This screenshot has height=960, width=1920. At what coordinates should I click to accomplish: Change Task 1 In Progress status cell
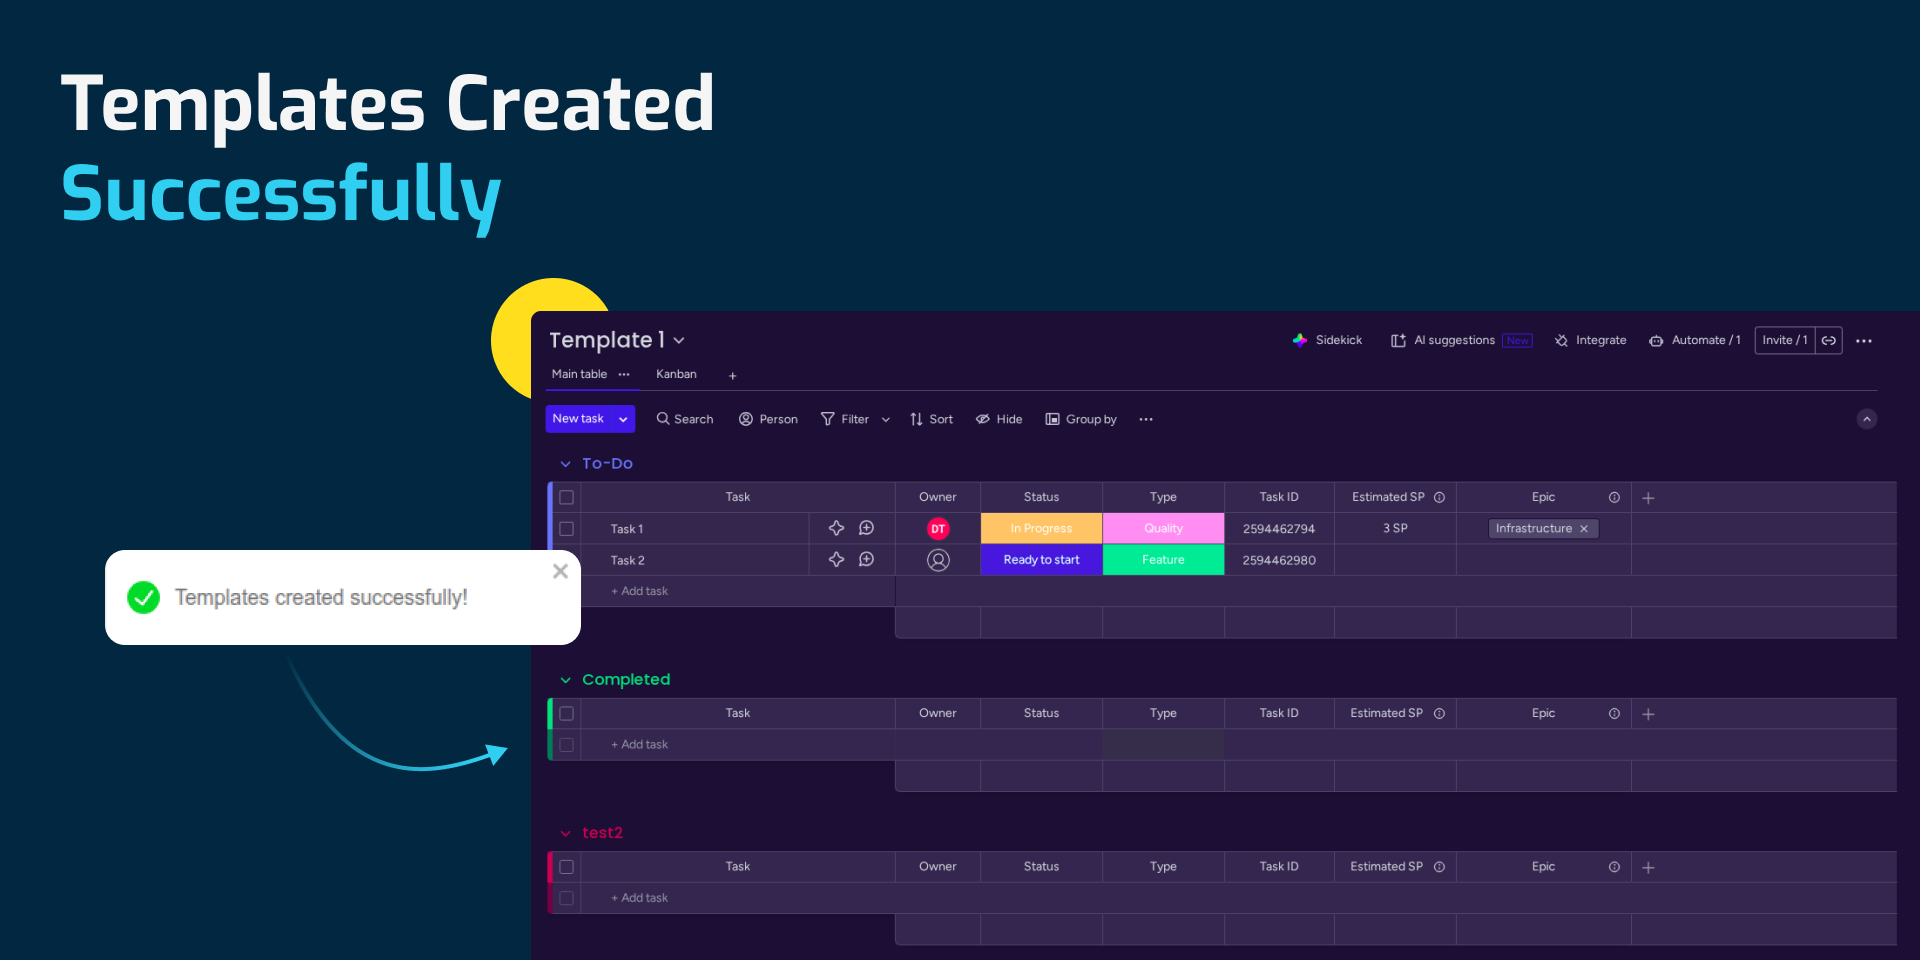click(x=1041, y=528)
